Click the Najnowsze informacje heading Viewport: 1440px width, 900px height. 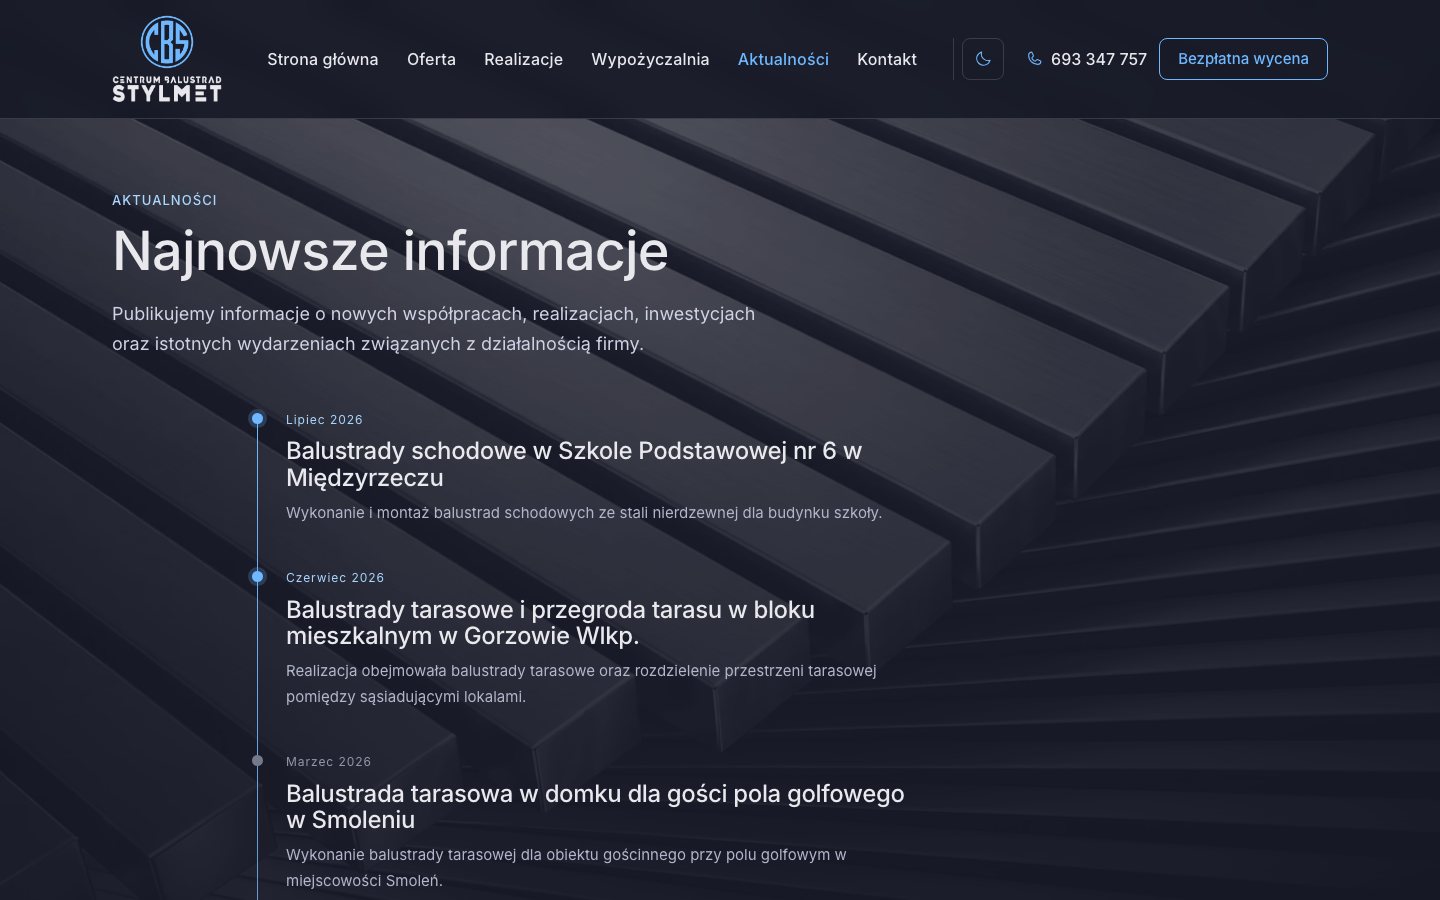[x=390, y=250]
